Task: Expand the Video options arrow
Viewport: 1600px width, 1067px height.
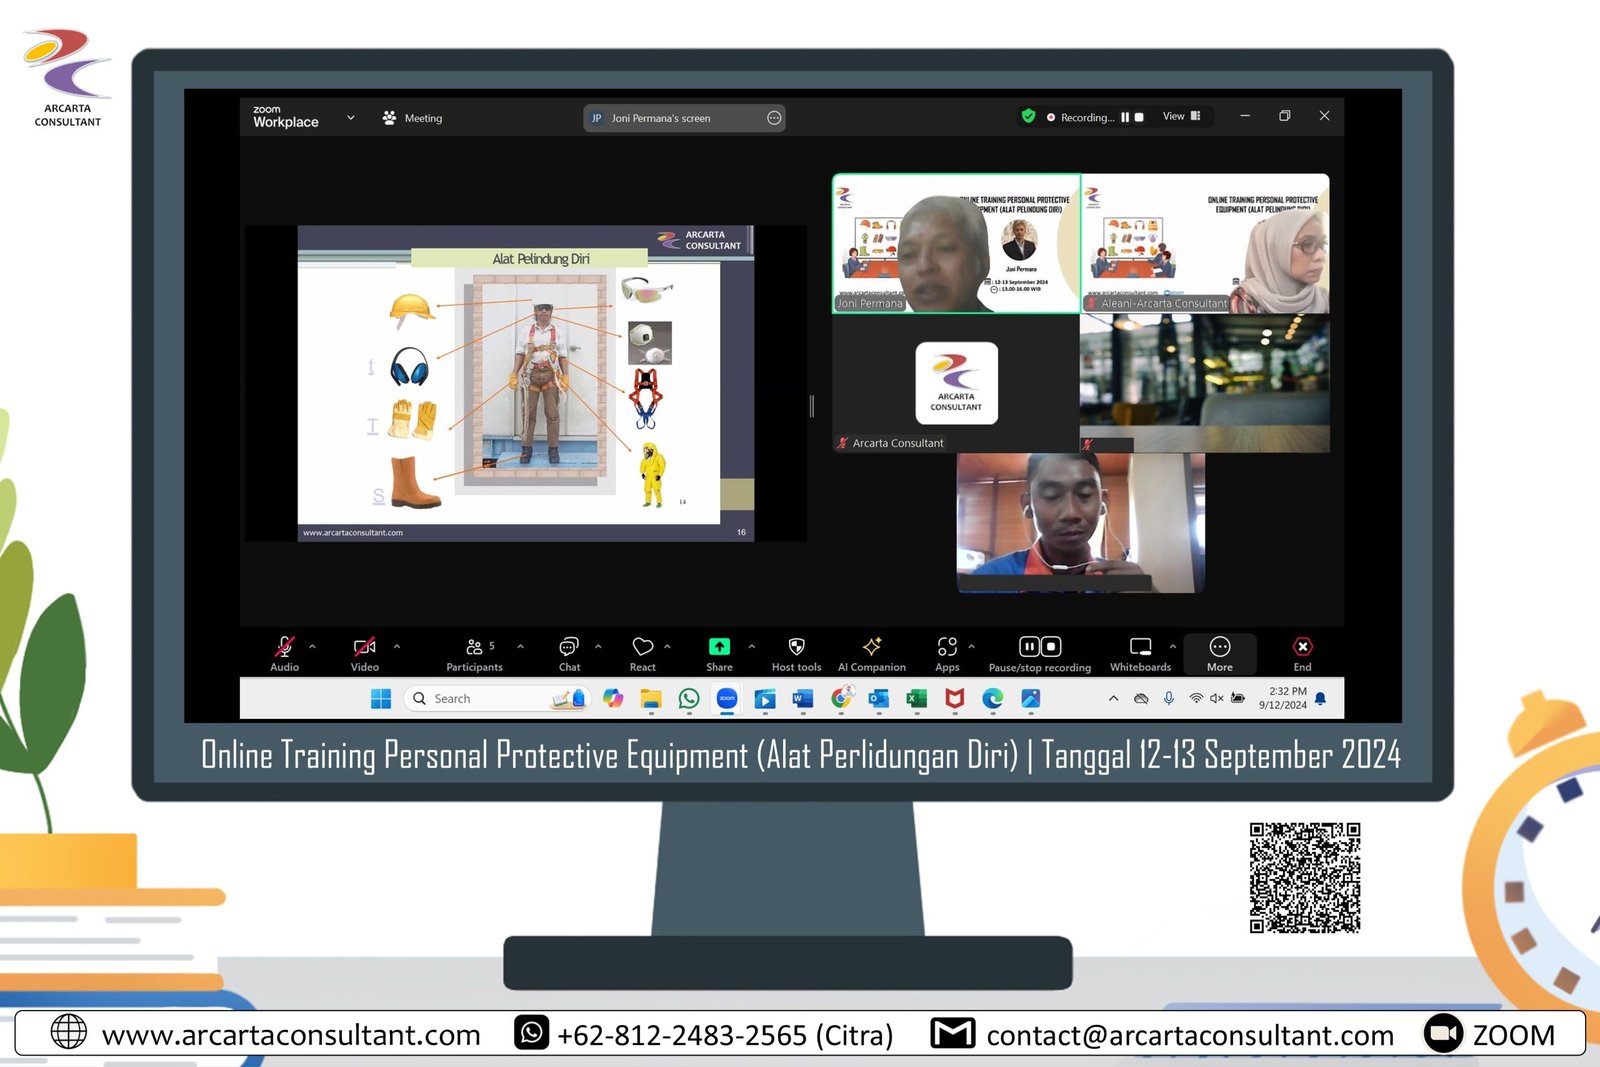Action: click(397, 646)
